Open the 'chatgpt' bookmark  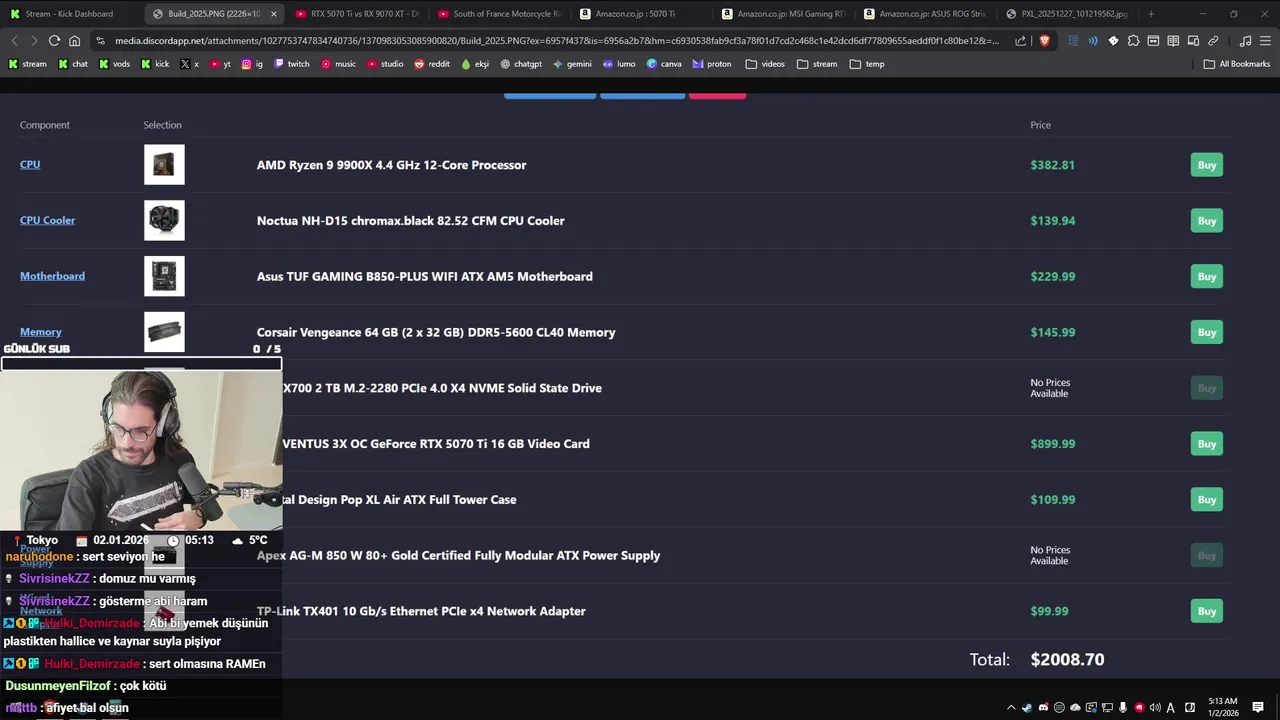(521, 64)
